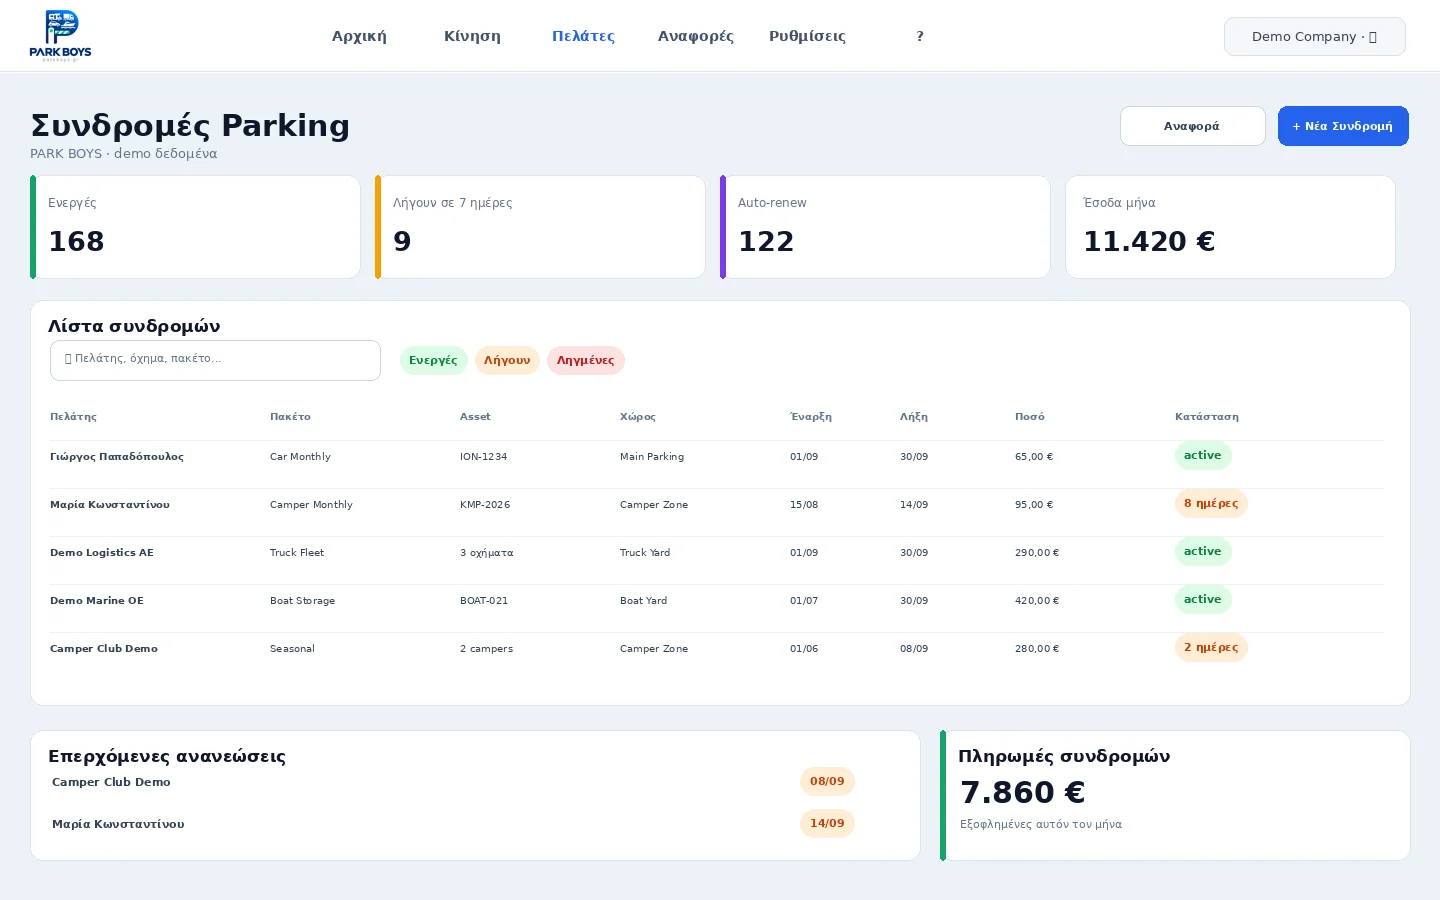
Task: Toggle the Ληγμένες filter chip
Action: point(586,360)
